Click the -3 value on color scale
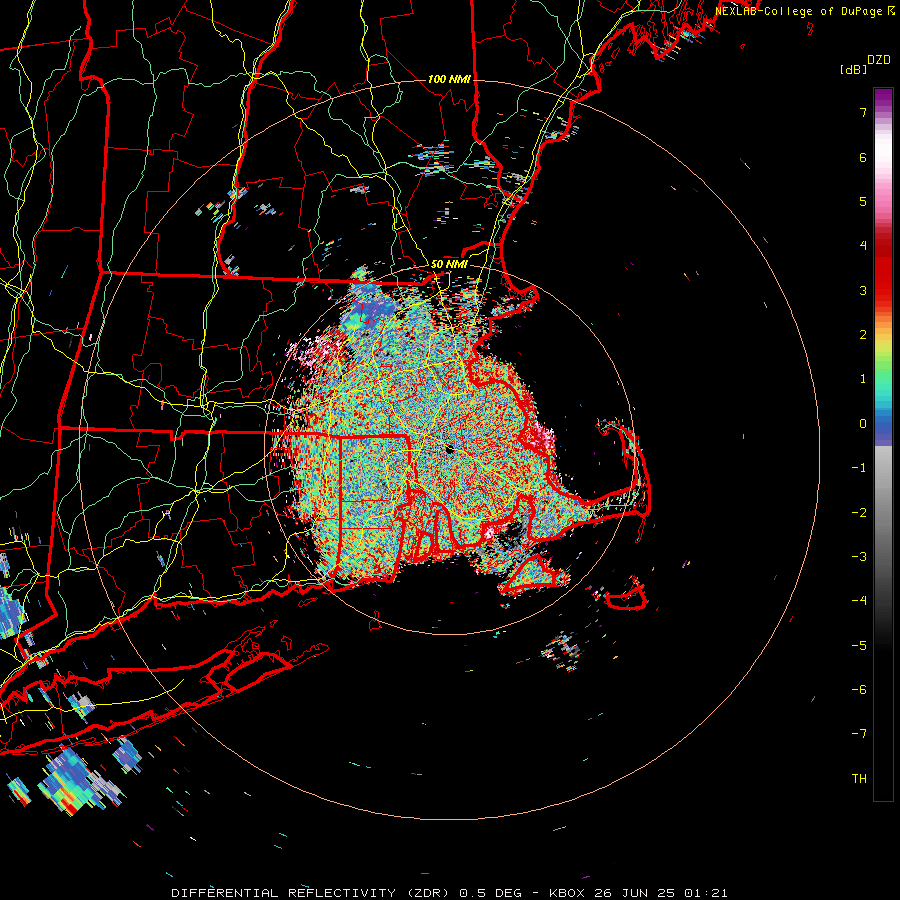 point(859,557)
